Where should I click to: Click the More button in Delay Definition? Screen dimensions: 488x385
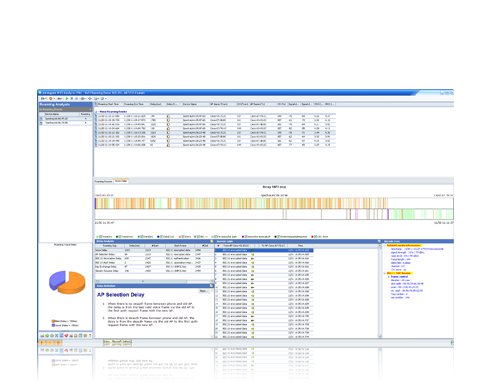203,291
